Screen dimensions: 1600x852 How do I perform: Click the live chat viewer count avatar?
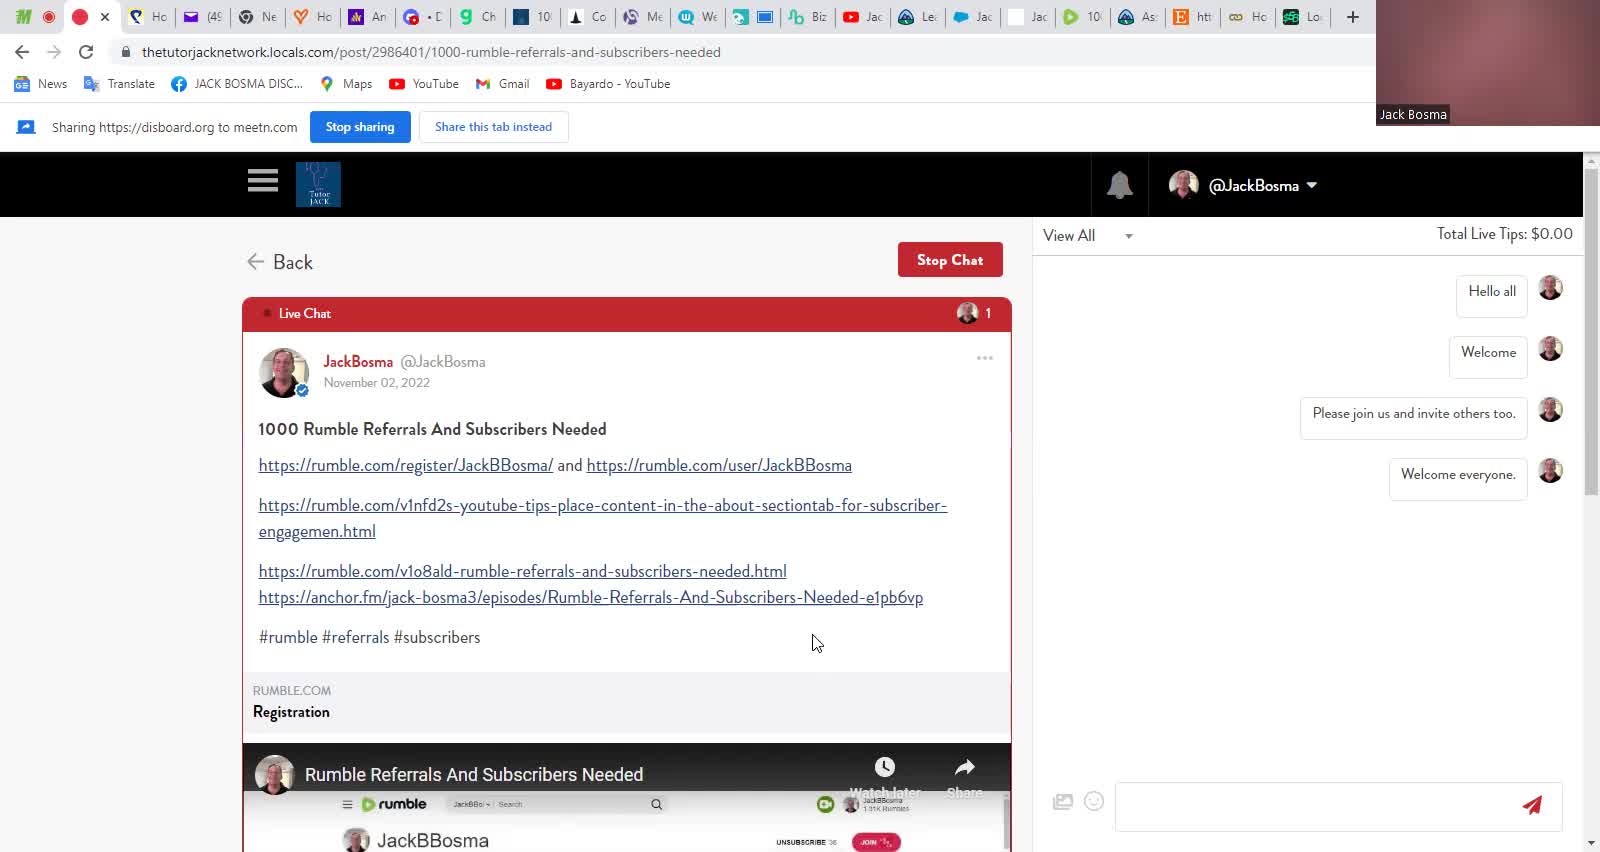(967, 313)
